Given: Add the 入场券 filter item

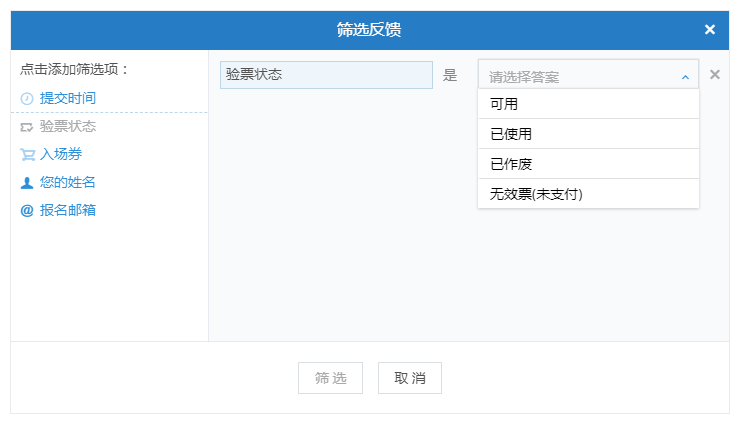Looking at the screenshot, I should pyautogui.click(x=61, y=154).
